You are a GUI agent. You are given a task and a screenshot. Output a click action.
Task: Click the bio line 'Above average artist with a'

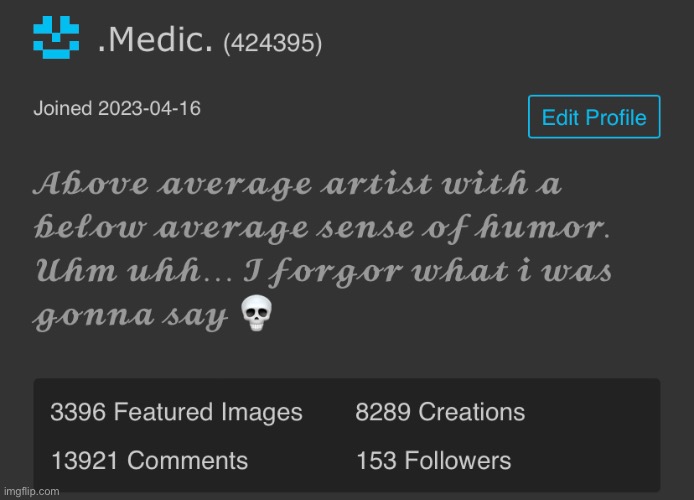[297, 185]
